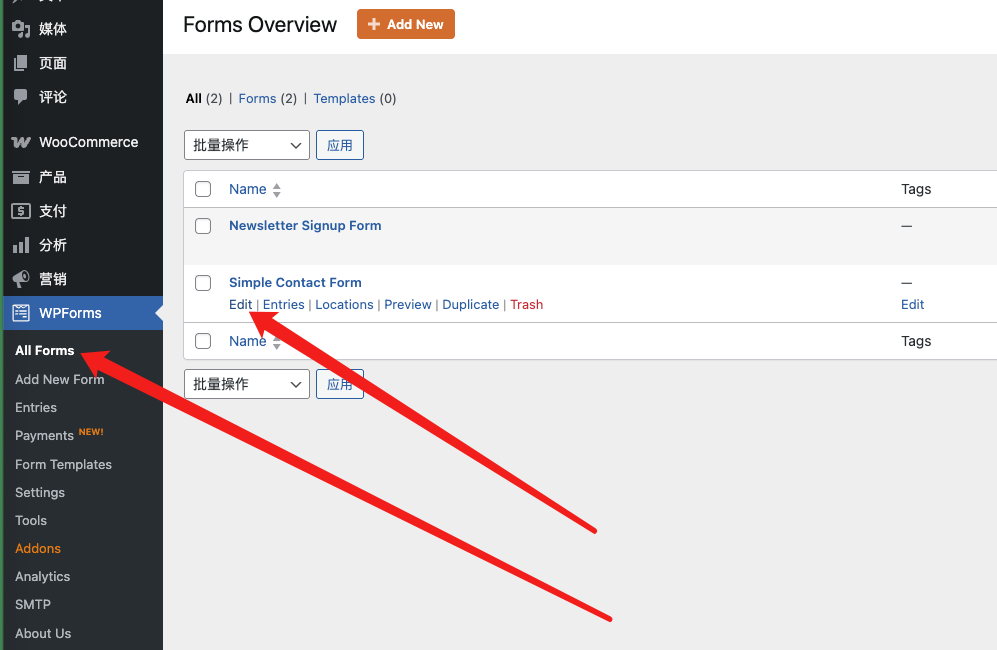
Task: View Entries for Simple Contact Form row
Action: pos(284,305)
